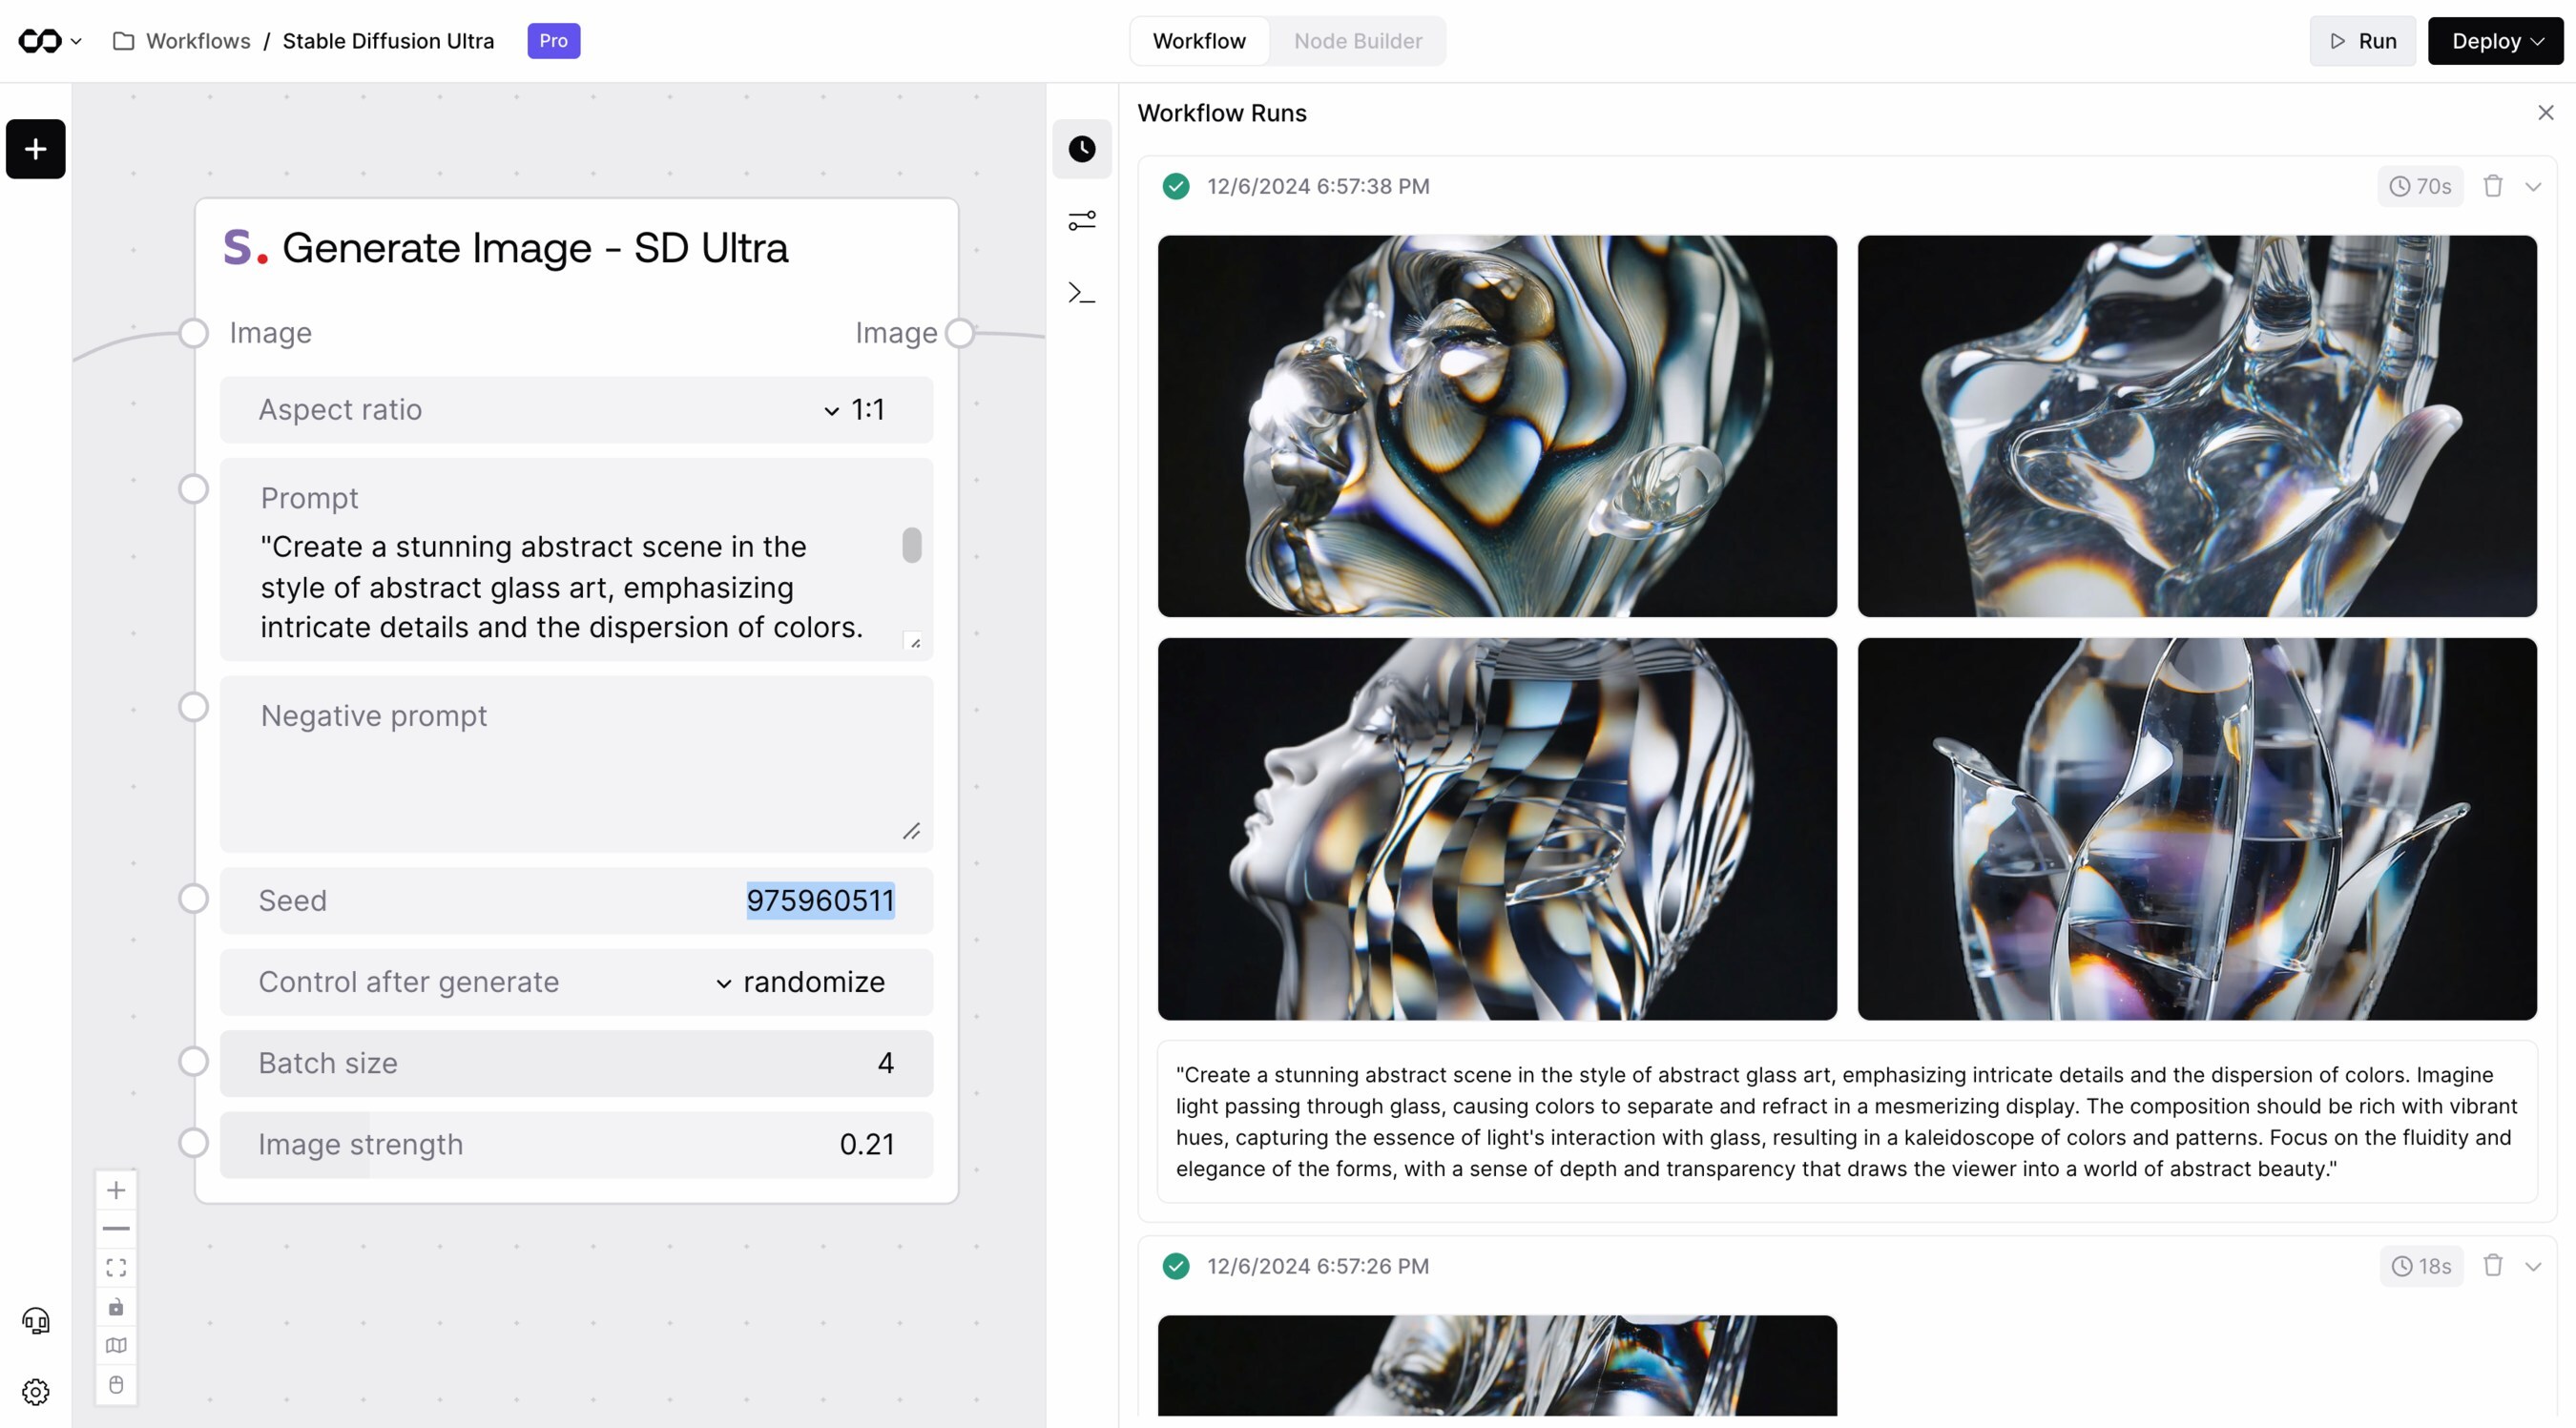Viewport: 2576px width, 1428px height.
Task: Open the glass profile face thumbnail
Action: [1497, 829]
